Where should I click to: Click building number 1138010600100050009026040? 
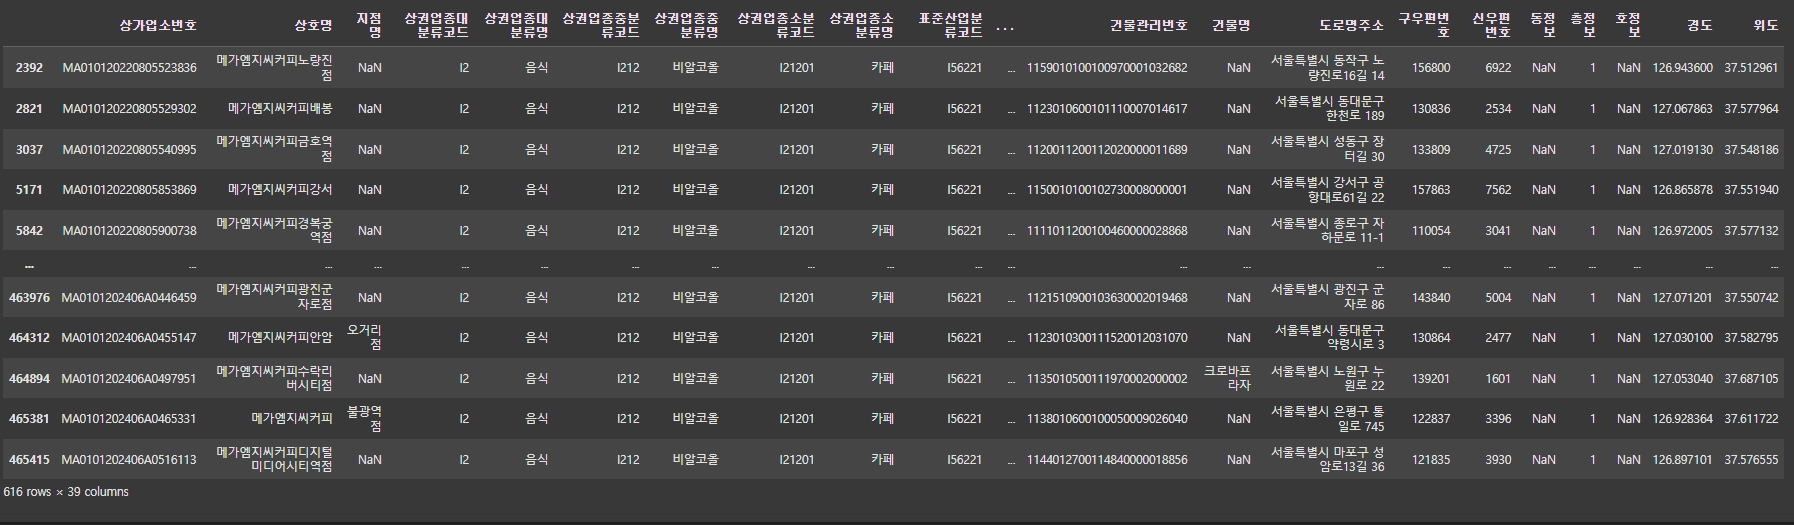pos(1107,418)
